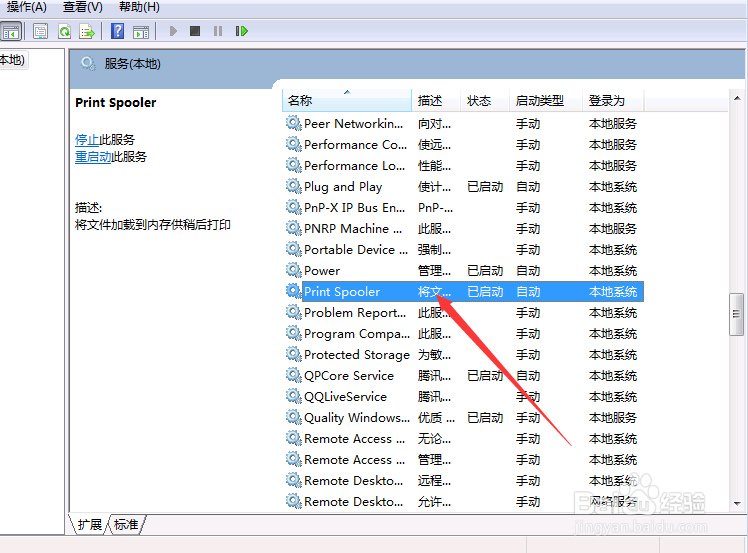
Task: Sort by the 登录为 column header
Action: [613, 101]
